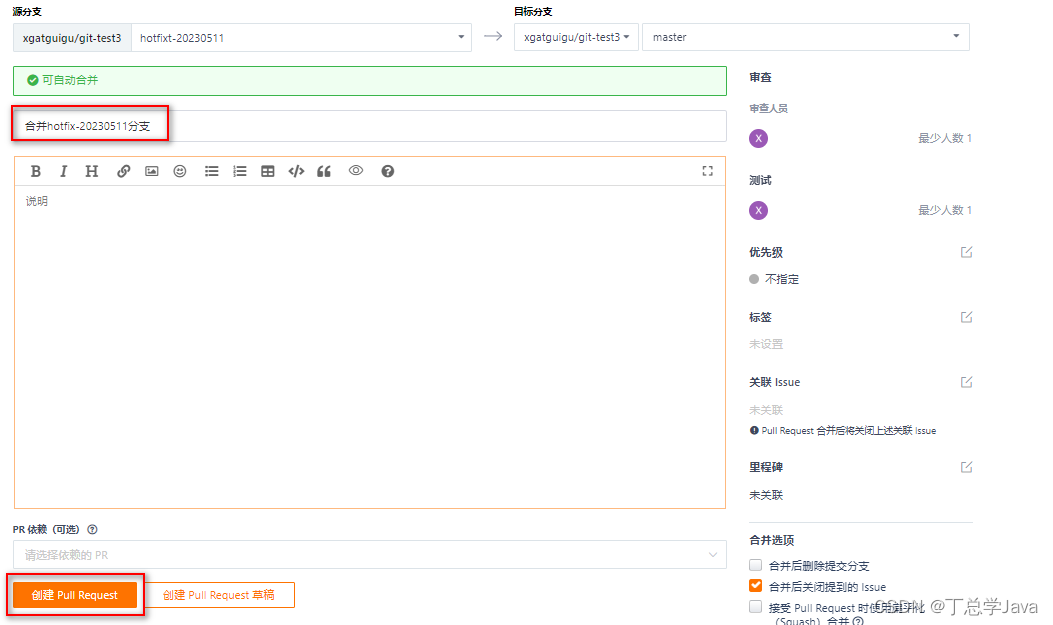Edit the 优先级 priority setting
This screenshot has width=1053, height=625.
(x=966, y=252)
